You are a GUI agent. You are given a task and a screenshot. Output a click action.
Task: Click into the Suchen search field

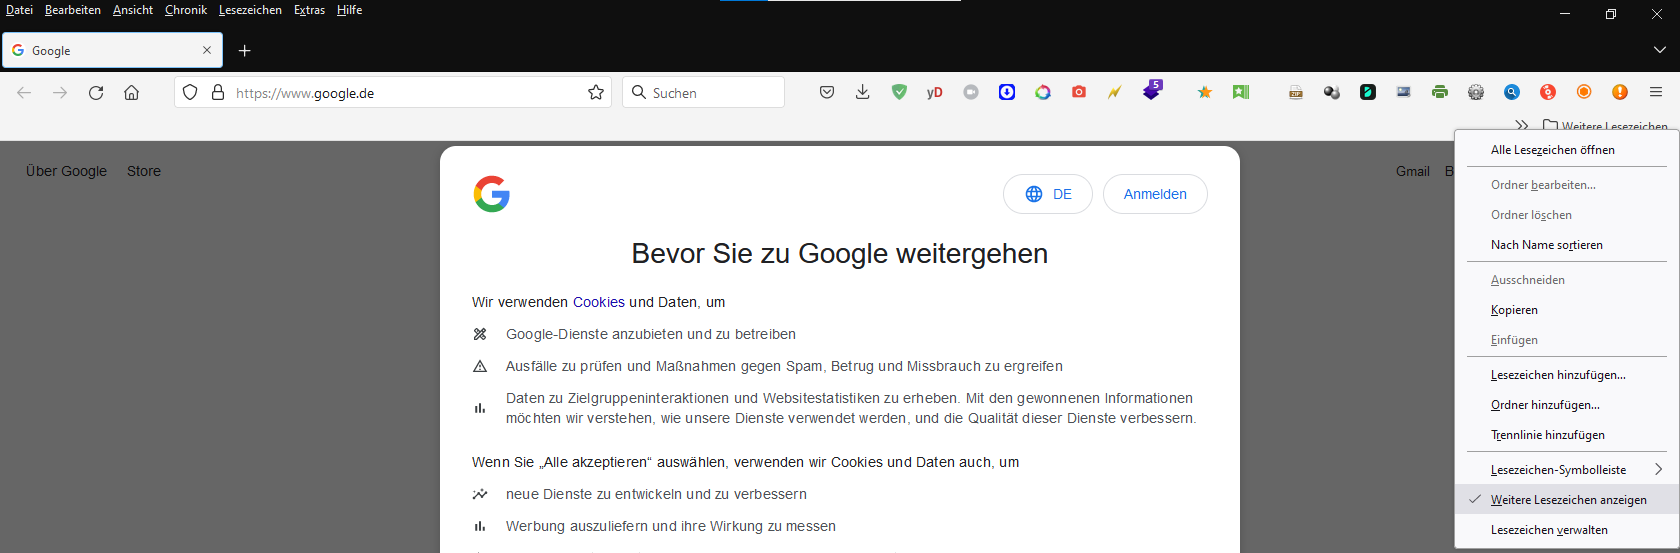pyautogui.click(x=703, y=92)
